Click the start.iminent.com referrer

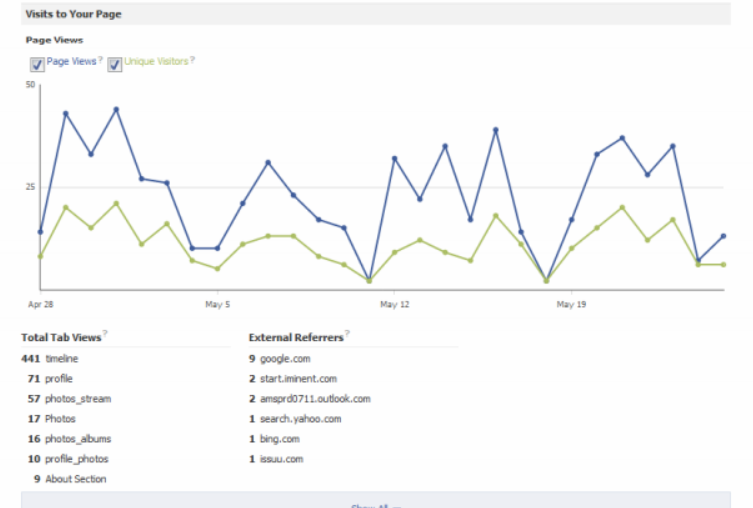coord(298,378)
